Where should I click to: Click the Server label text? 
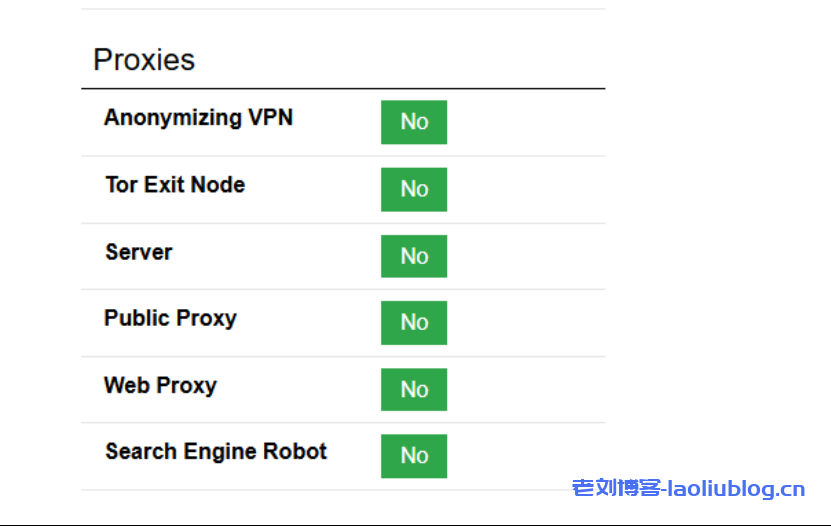tap(139, 252)
